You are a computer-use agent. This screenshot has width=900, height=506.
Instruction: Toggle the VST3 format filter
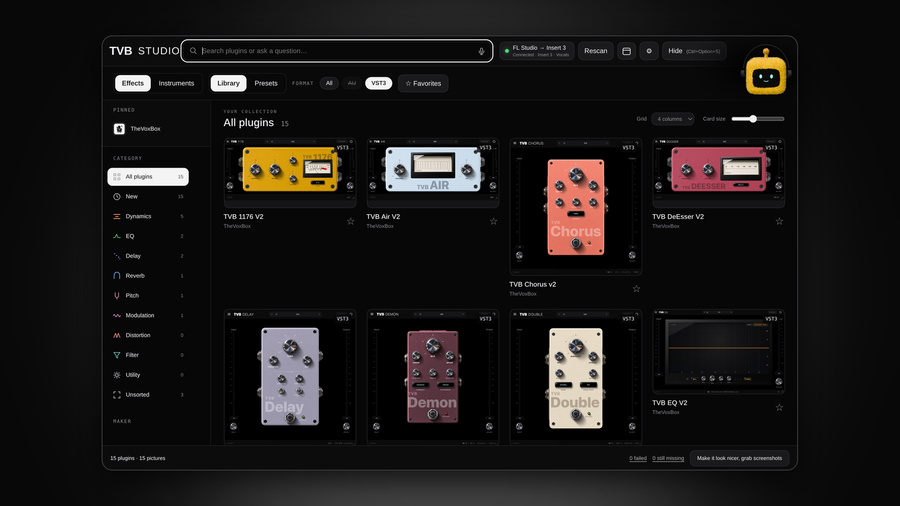pyautogui.click(x=378, y=83)
